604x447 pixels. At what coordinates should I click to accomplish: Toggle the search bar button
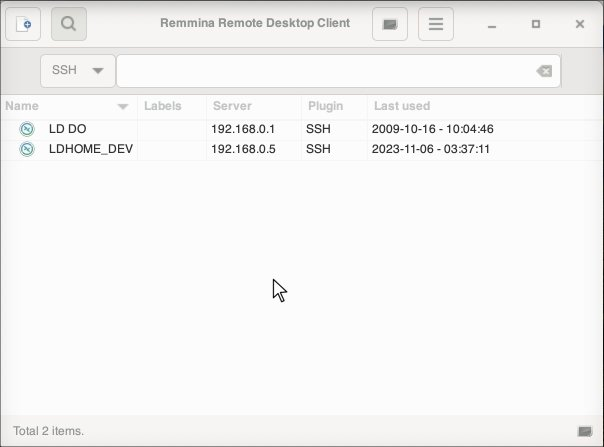69,24
